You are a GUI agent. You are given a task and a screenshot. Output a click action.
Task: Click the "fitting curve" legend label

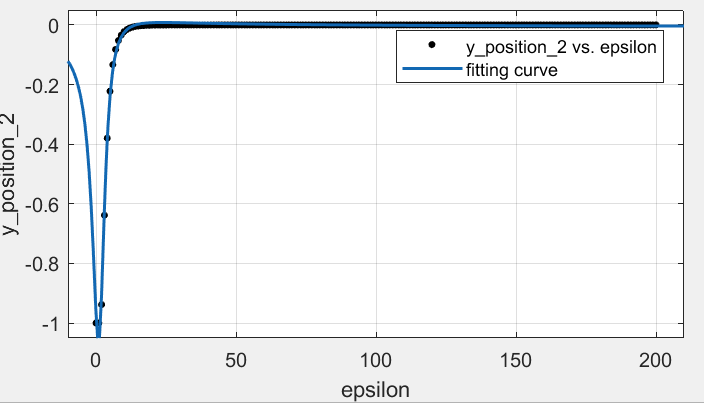point(511,70)
